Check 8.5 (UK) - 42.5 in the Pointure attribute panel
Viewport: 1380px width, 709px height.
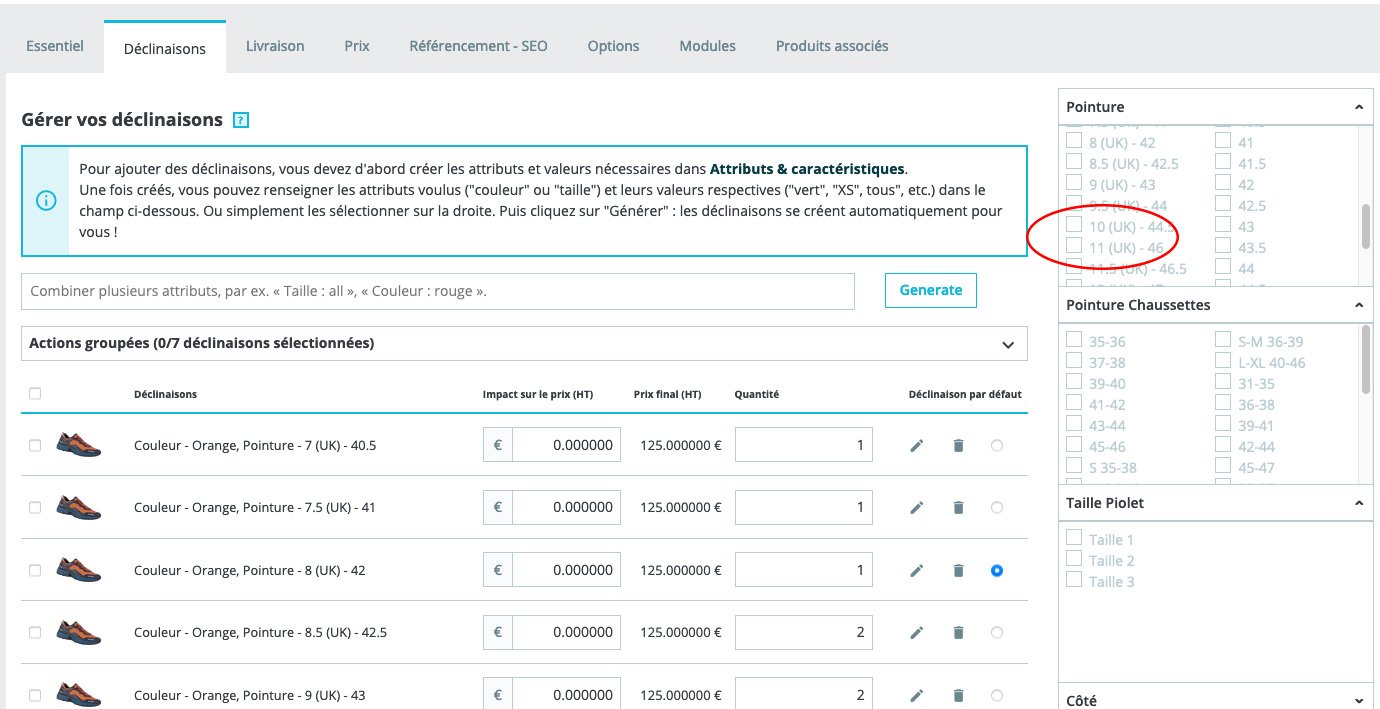click(1074, 162)
